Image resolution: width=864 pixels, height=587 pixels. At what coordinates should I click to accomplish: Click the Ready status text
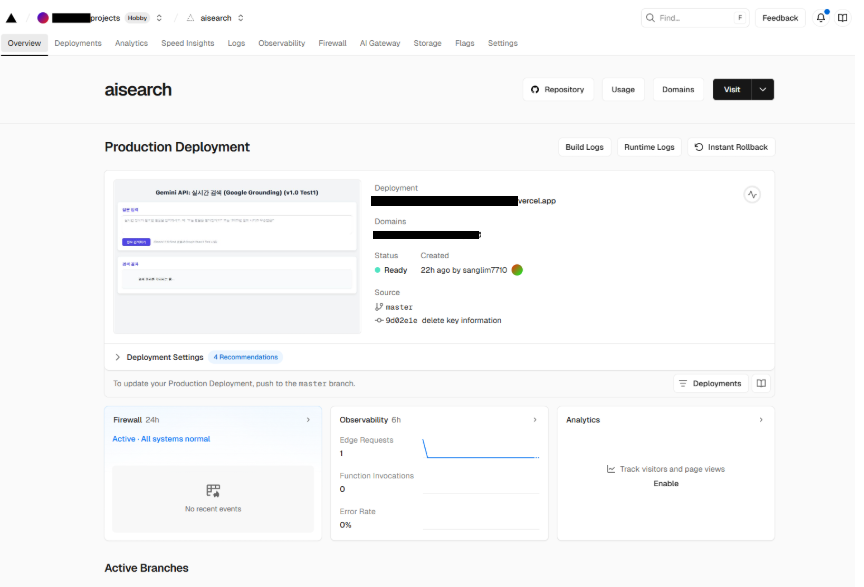(395, 270)
